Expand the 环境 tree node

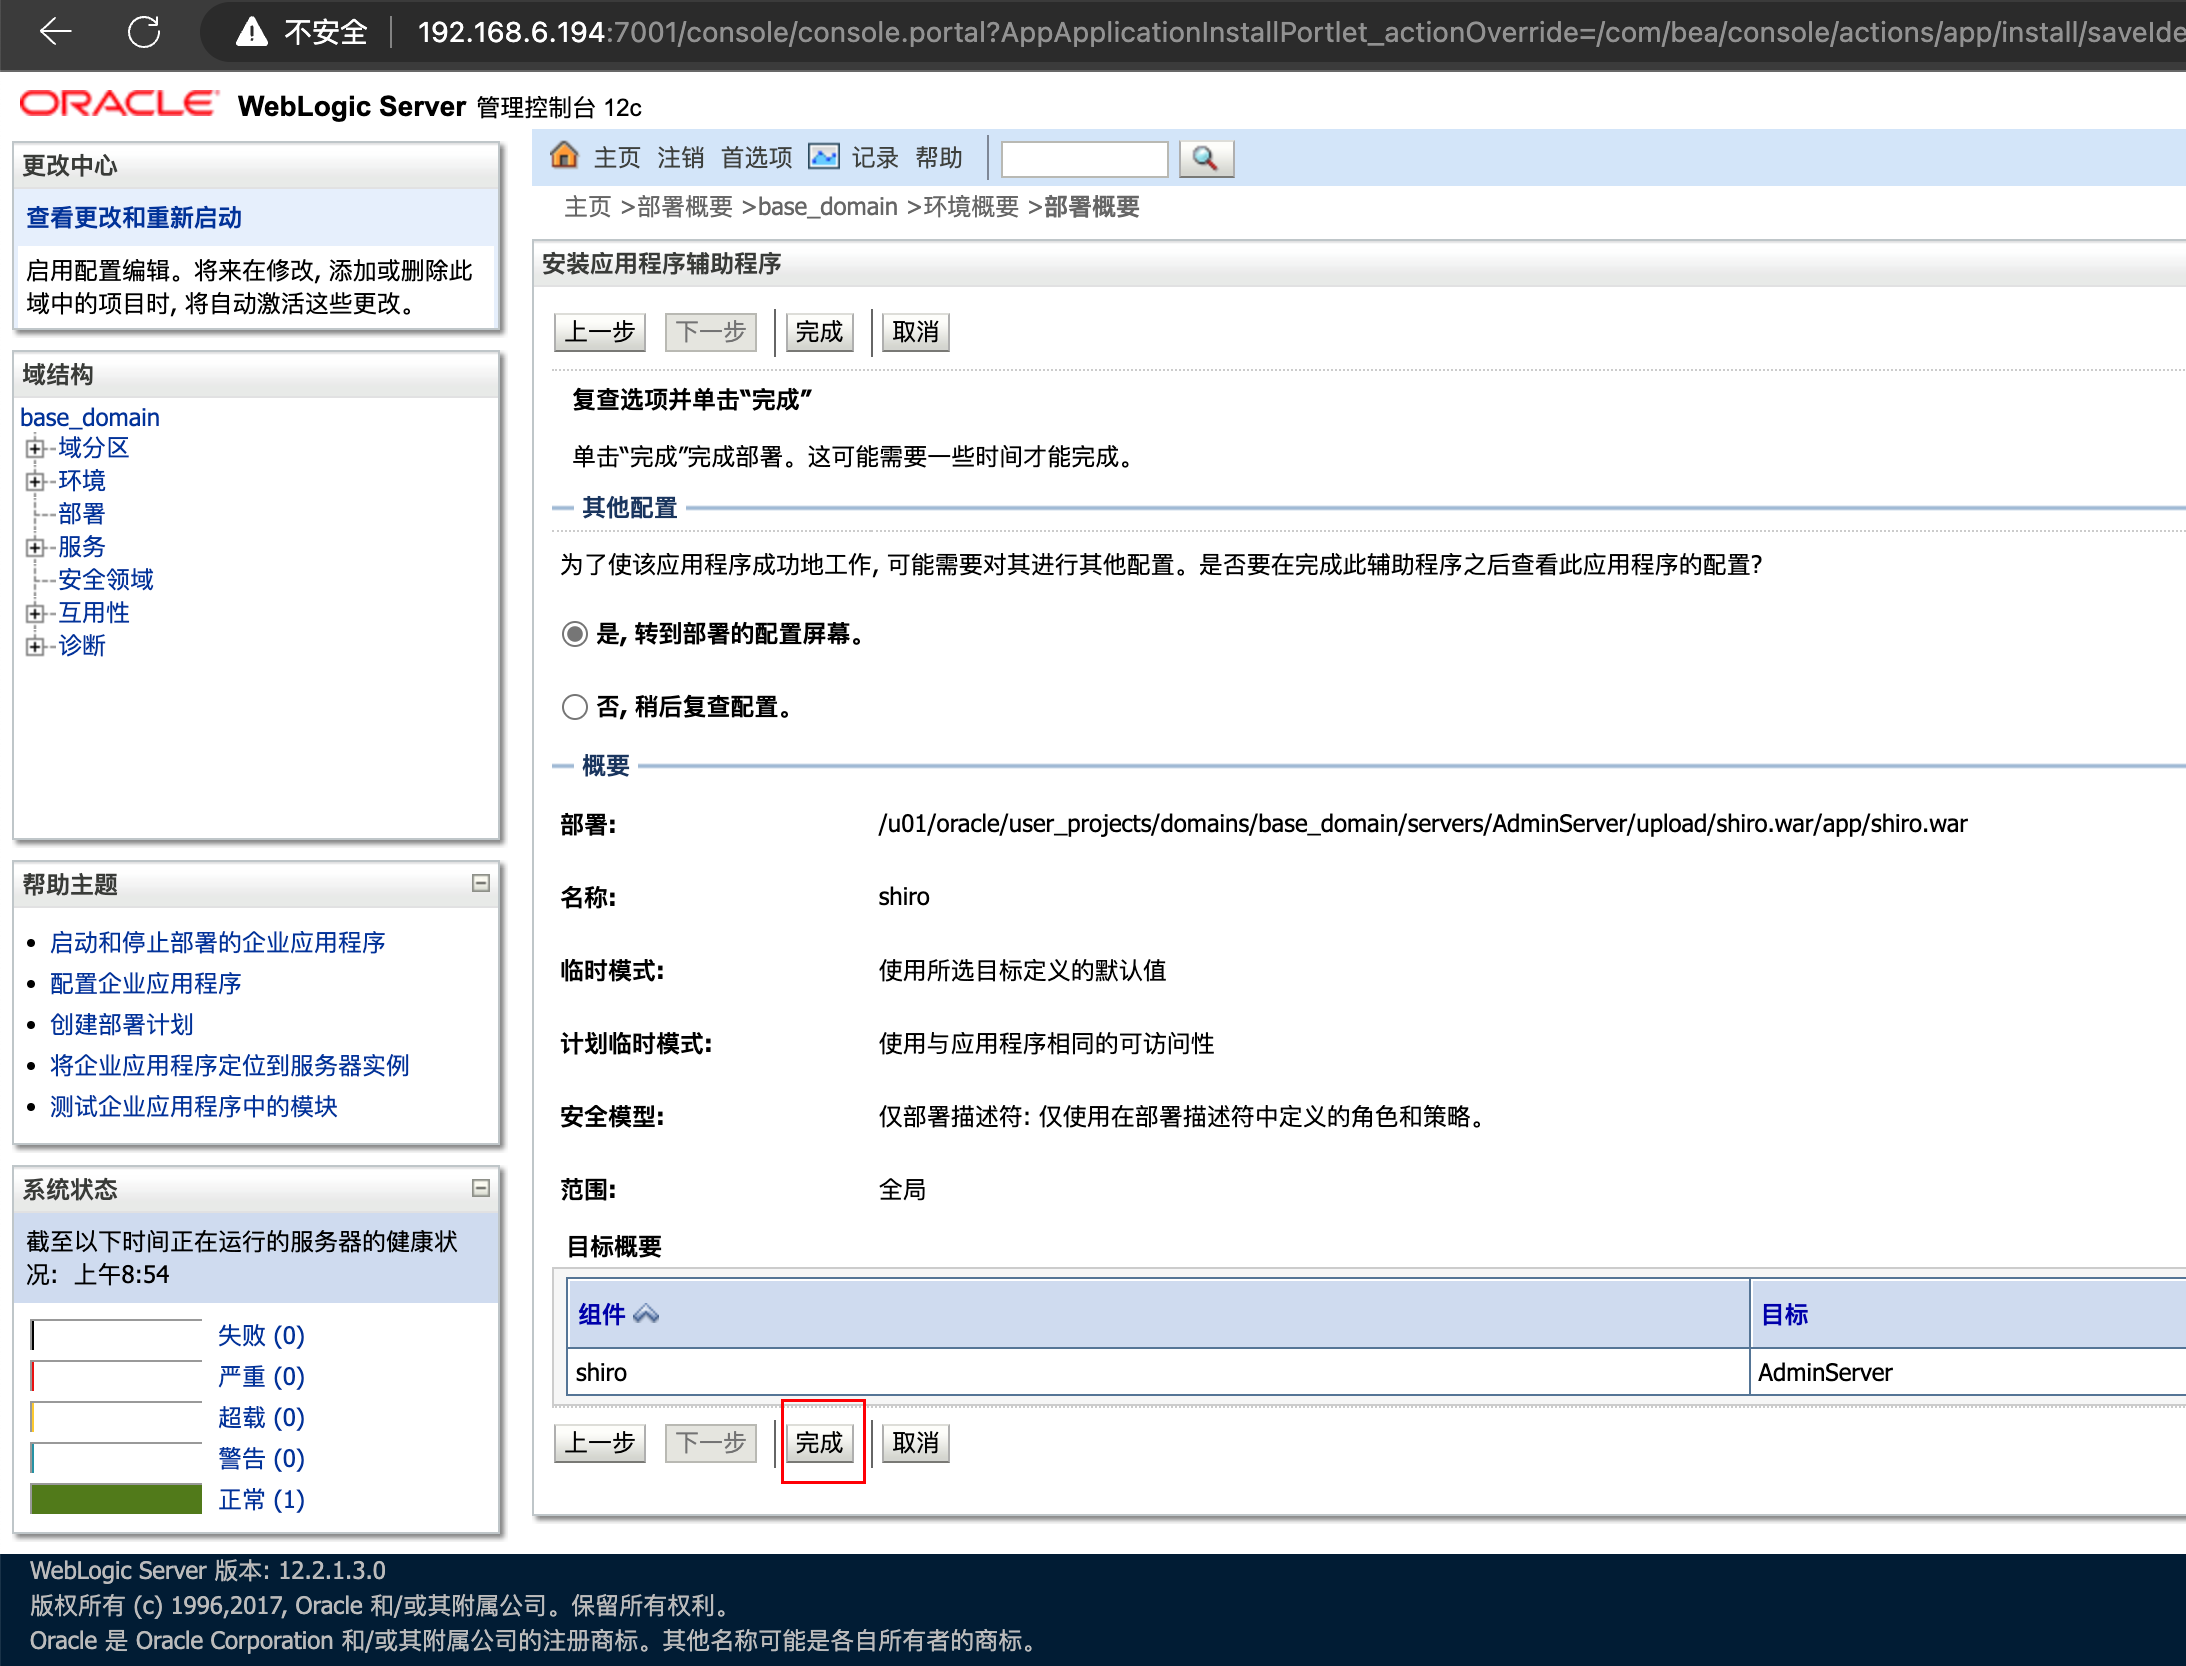tap(35, 481)
